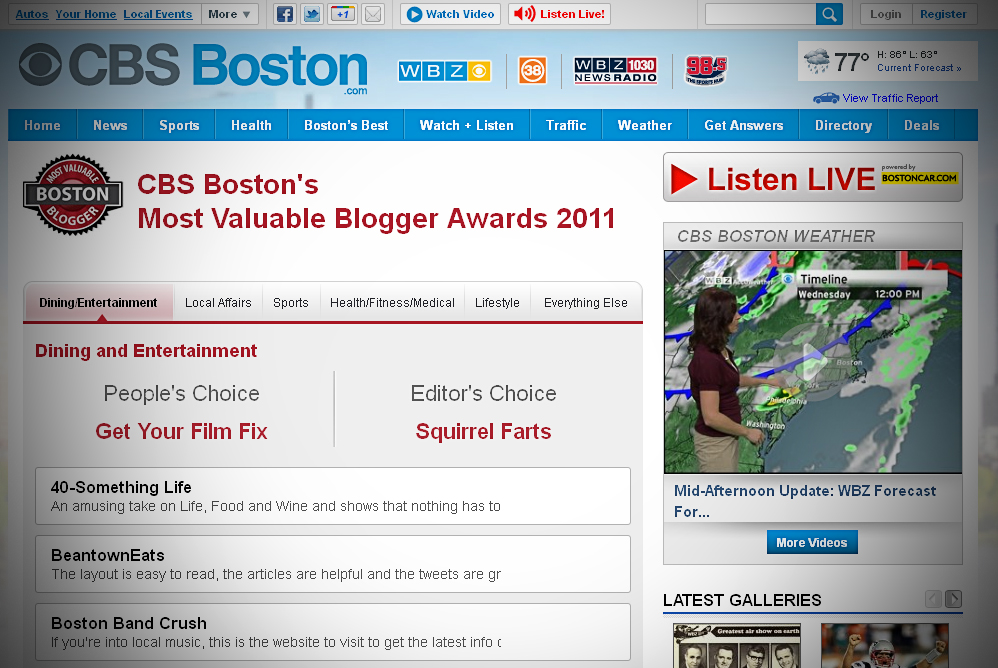Open the Current Forecast link
Image resolution: width=998 pixels, height=668 pixels.
tap(919, 68)
